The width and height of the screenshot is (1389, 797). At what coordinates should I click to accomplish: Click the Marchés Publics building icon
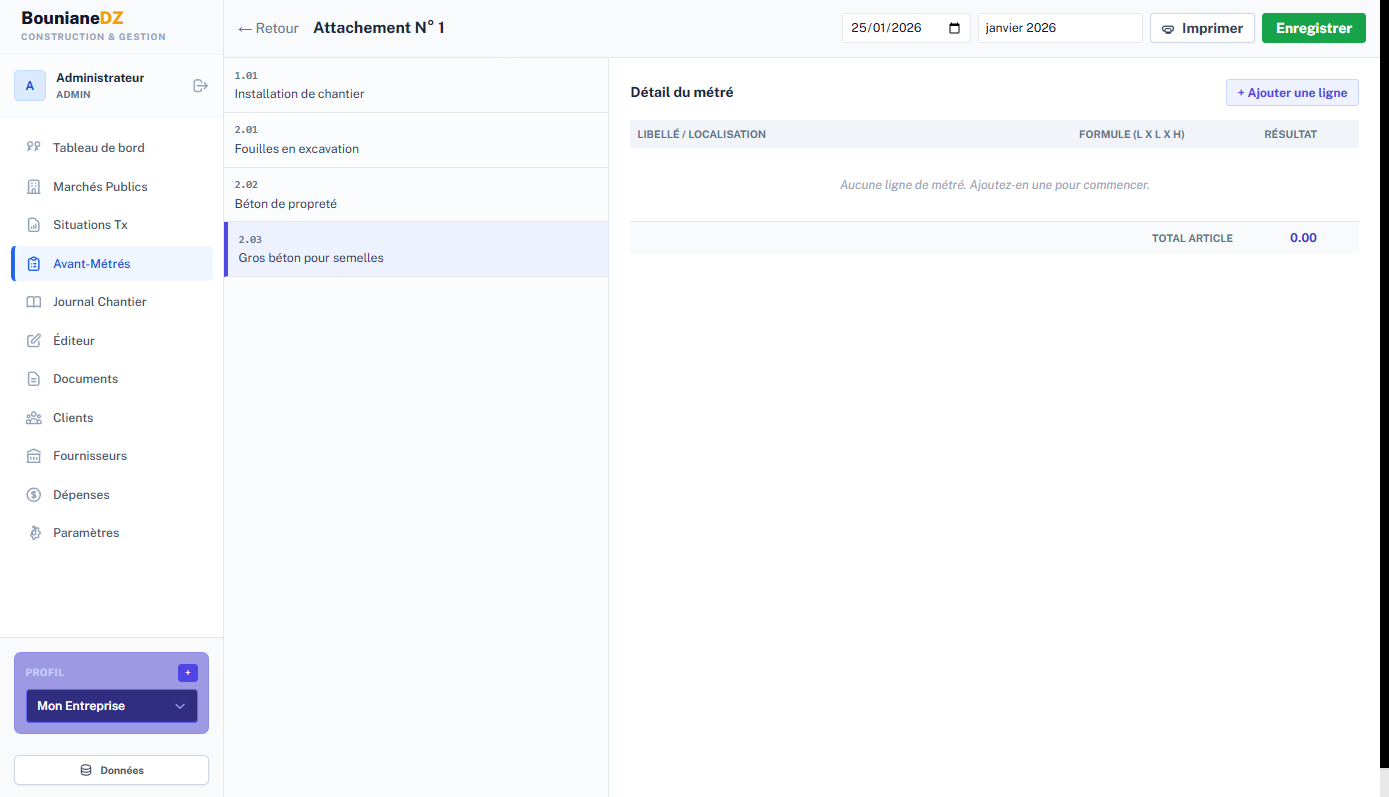coord(34,187)
